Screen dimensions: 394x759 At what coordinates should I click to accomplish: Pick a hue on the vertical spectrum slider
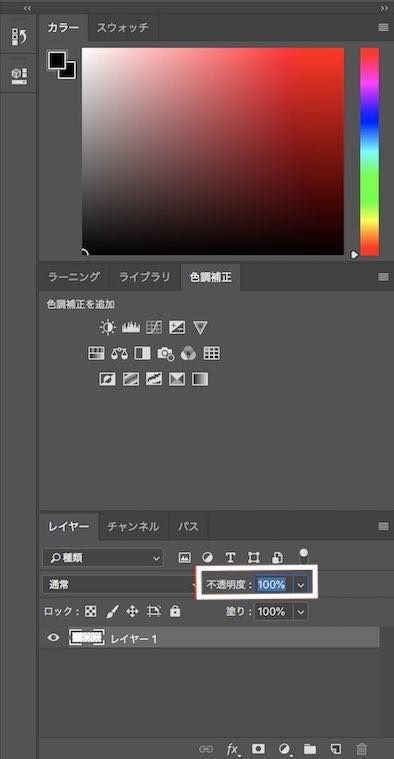(369, 152)
